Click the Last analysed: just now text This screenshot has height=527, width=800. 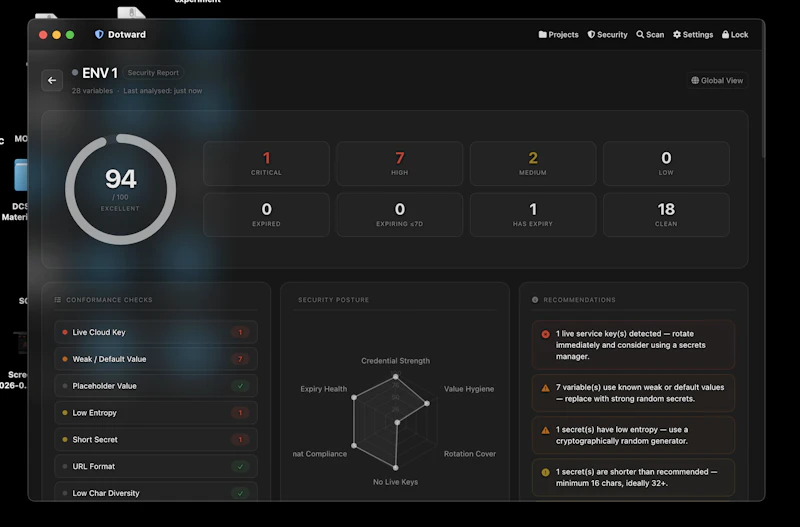point(163,91)
